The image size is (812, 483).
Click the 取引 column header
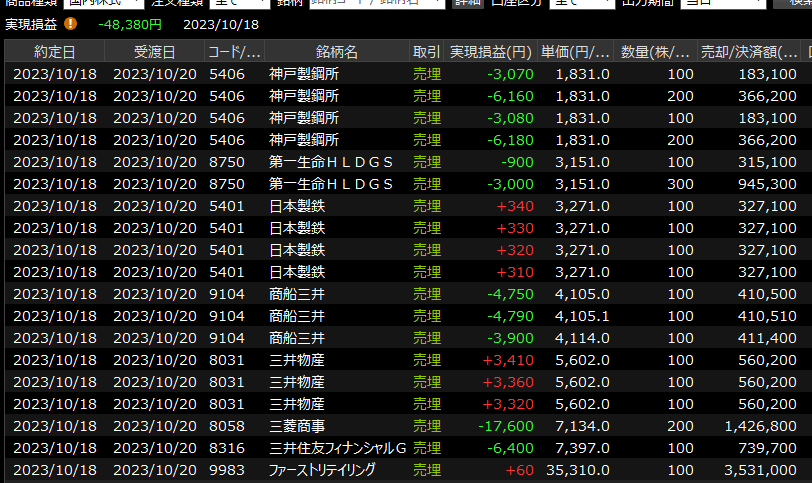click(426, 51)
